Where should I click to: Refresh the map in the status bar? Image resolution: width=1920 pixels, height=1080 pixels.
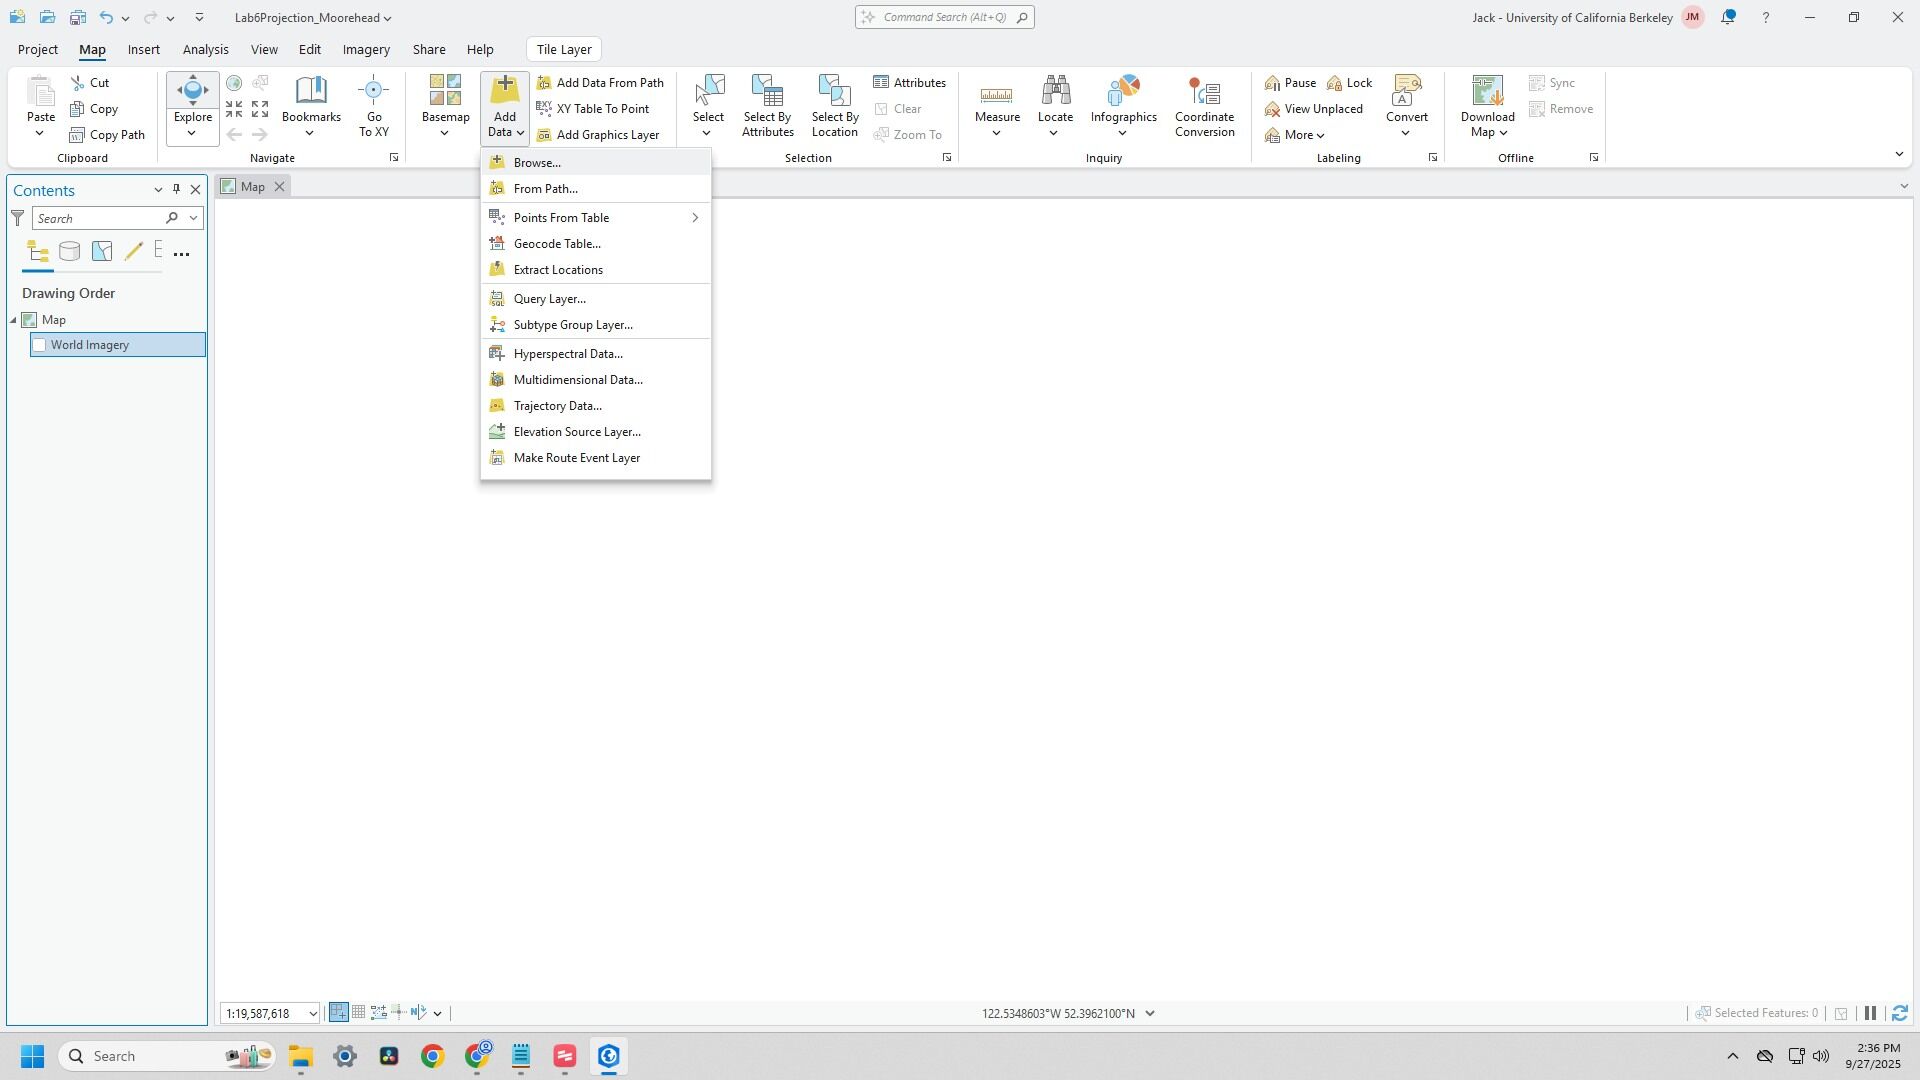[x=1899, y=1014]
